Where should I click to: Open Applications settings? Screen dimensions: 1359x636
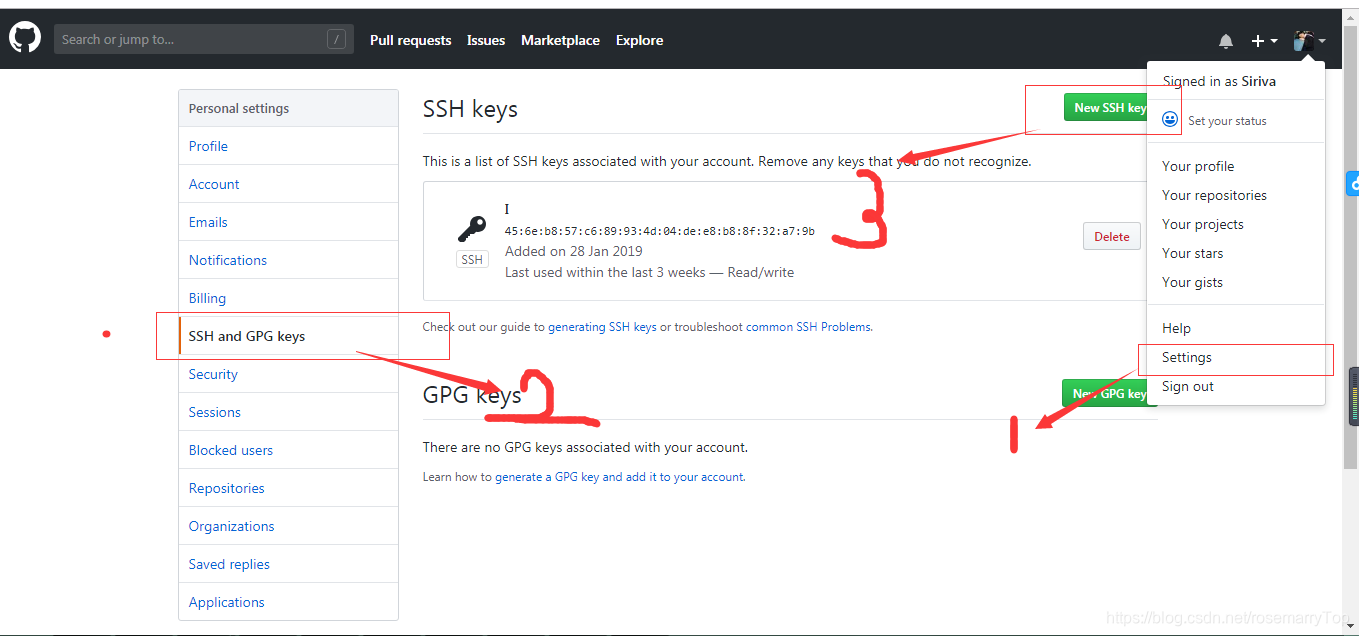[288, 602]
